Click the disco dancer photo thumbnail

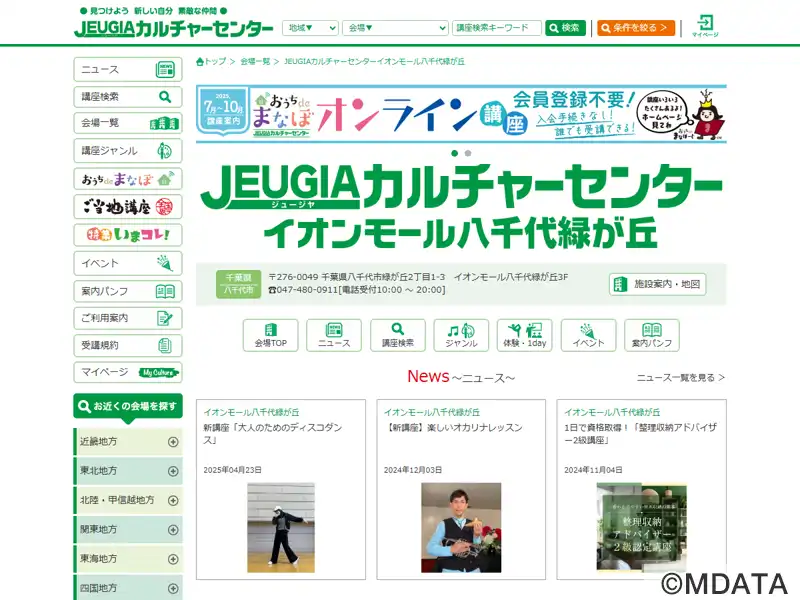[281, 528]
